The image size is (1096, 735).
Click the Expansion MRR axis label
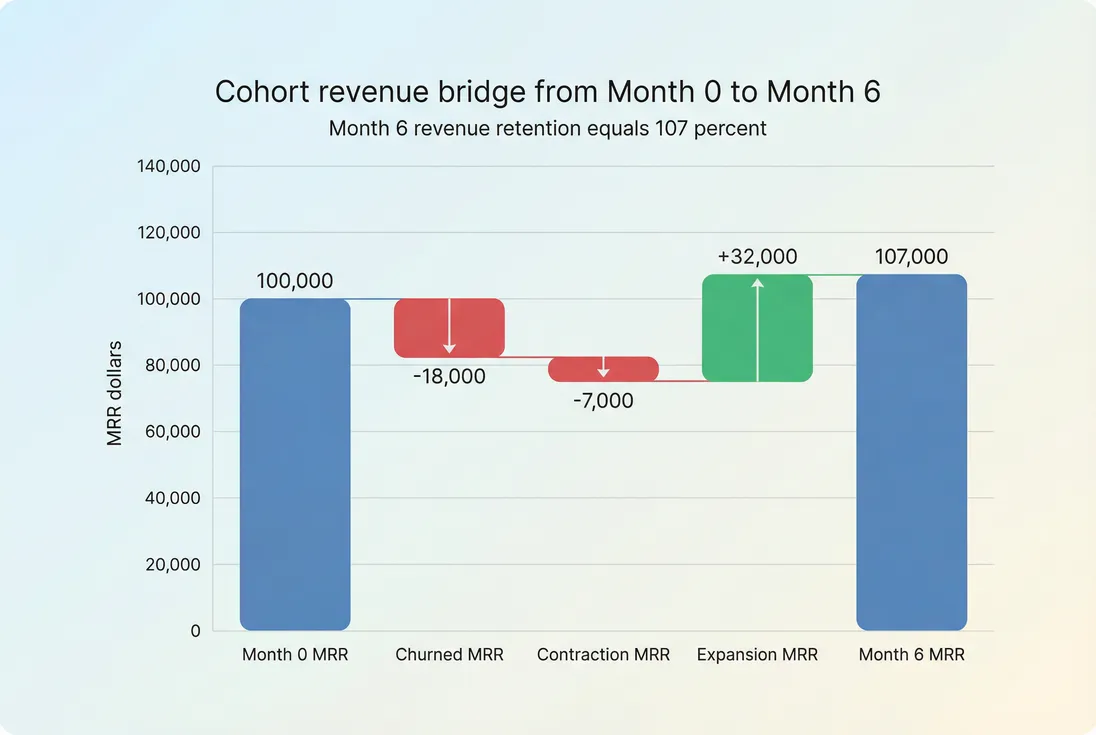point(758,654)
